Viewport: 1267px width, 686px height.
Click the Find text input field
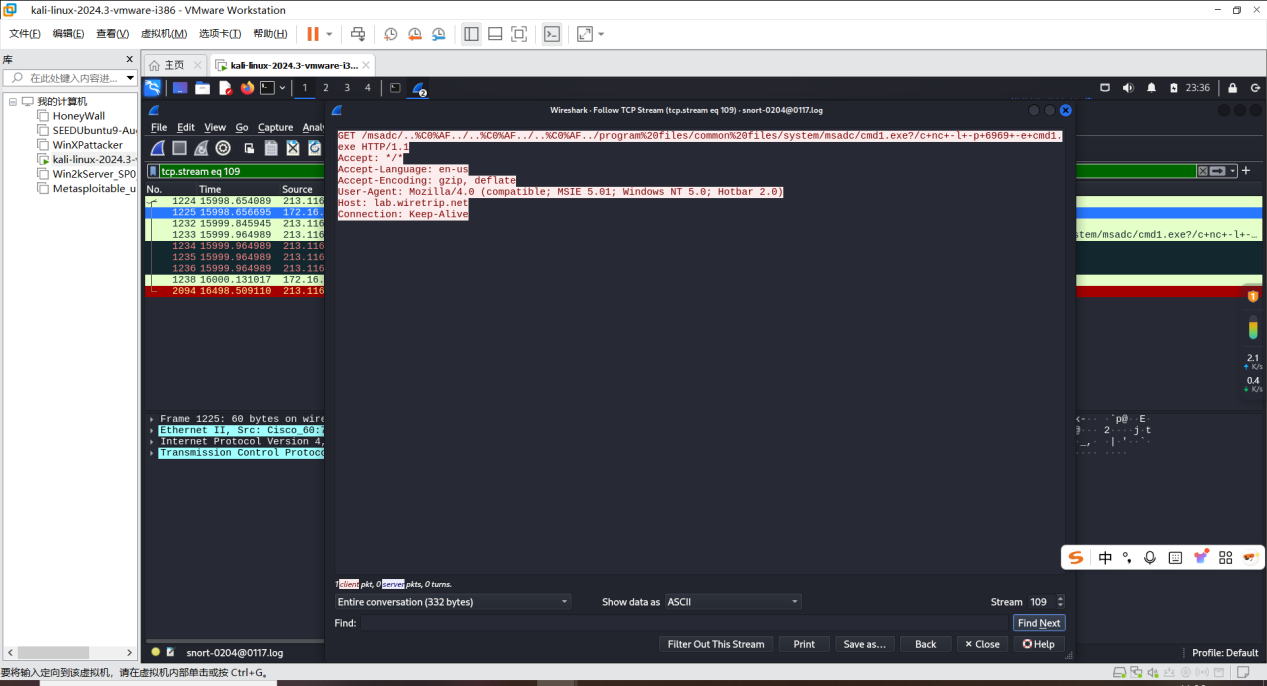point(685,623)
